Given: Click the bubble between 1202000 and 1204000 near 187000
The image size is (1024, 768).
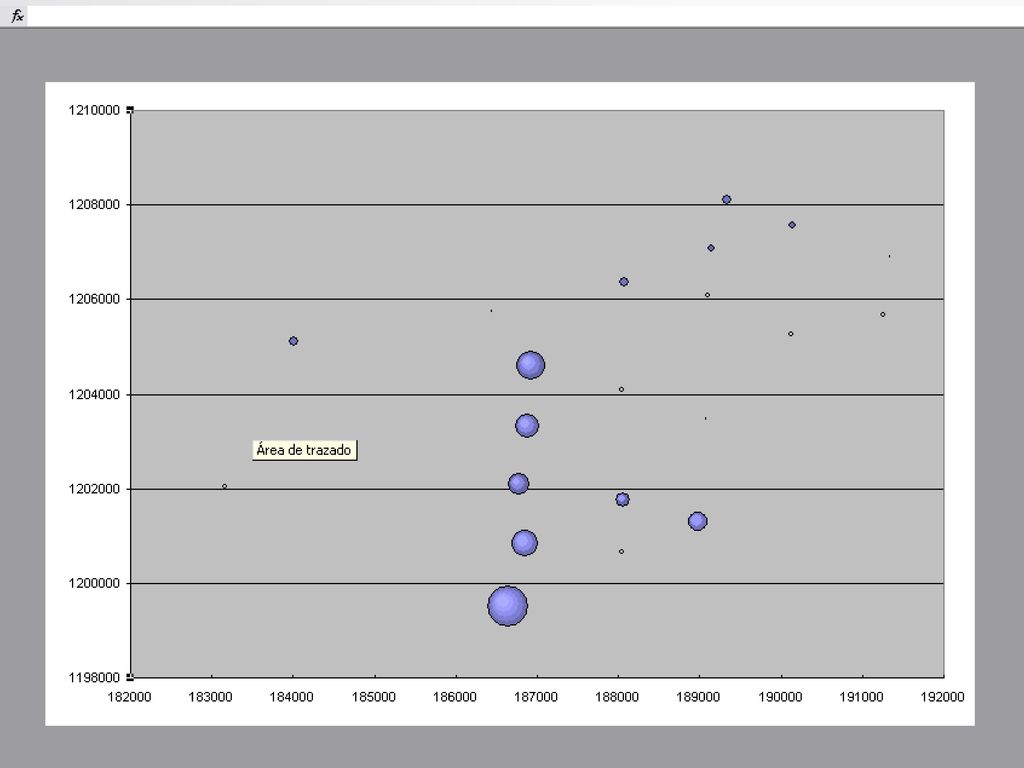Looking at the screenshot, I should tap(527, 426).
